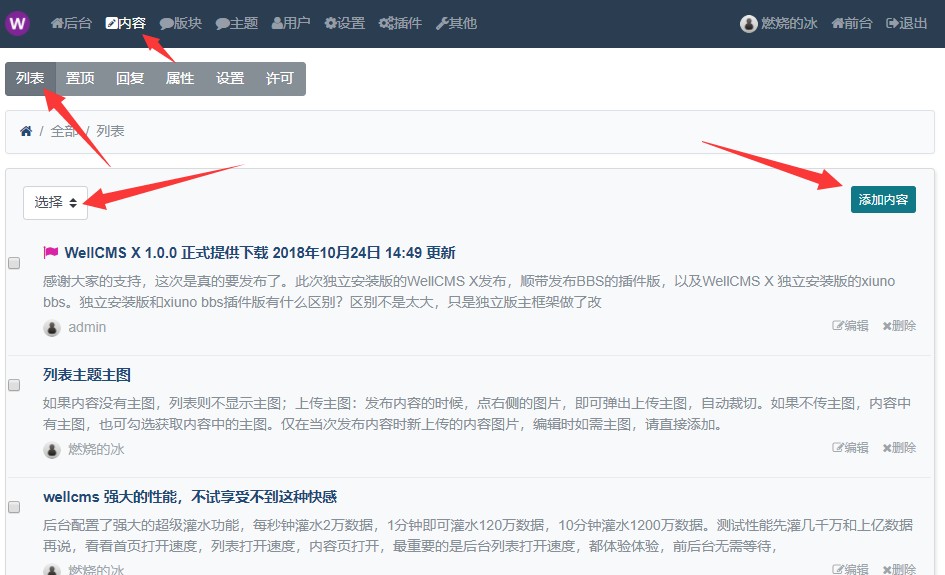
Task: Open the 后台 dashboard menu
Action: [72, 24]
